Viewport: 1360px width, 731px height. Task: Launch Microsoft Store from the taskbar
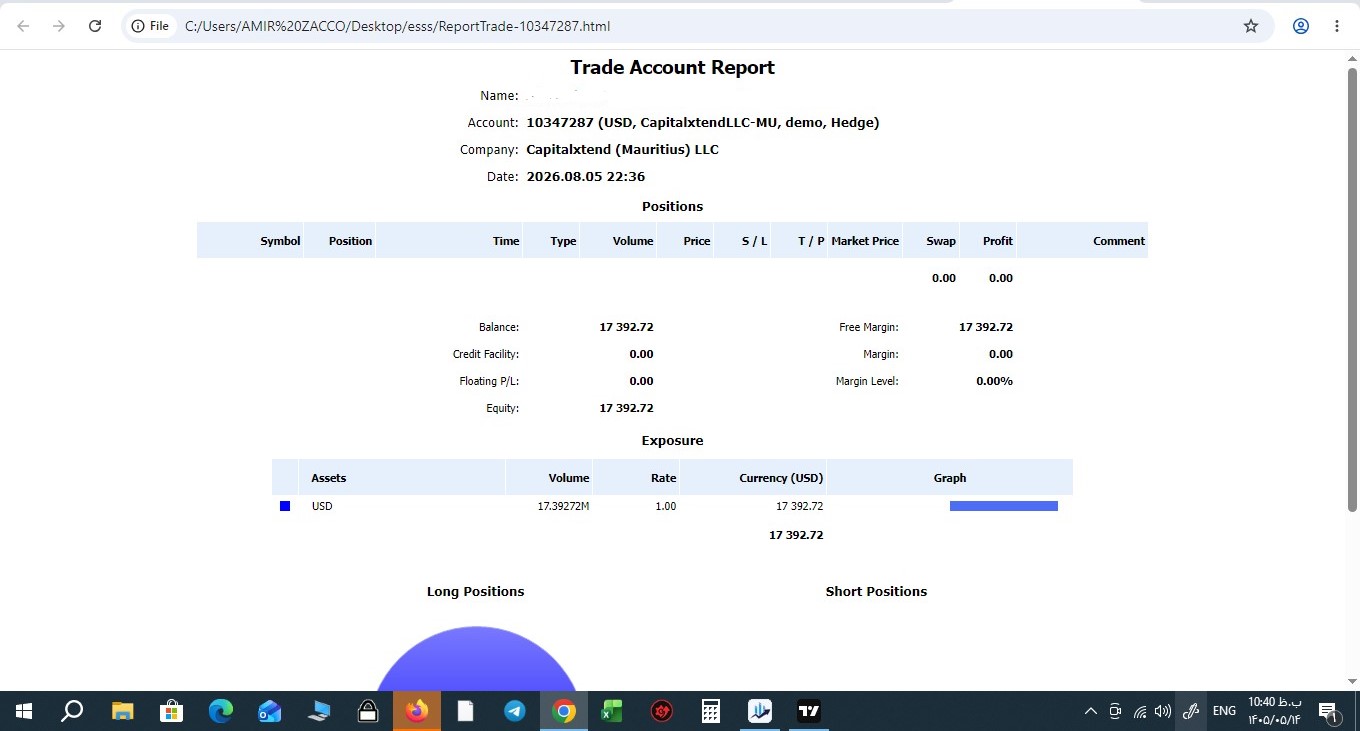tap(171, 711)
